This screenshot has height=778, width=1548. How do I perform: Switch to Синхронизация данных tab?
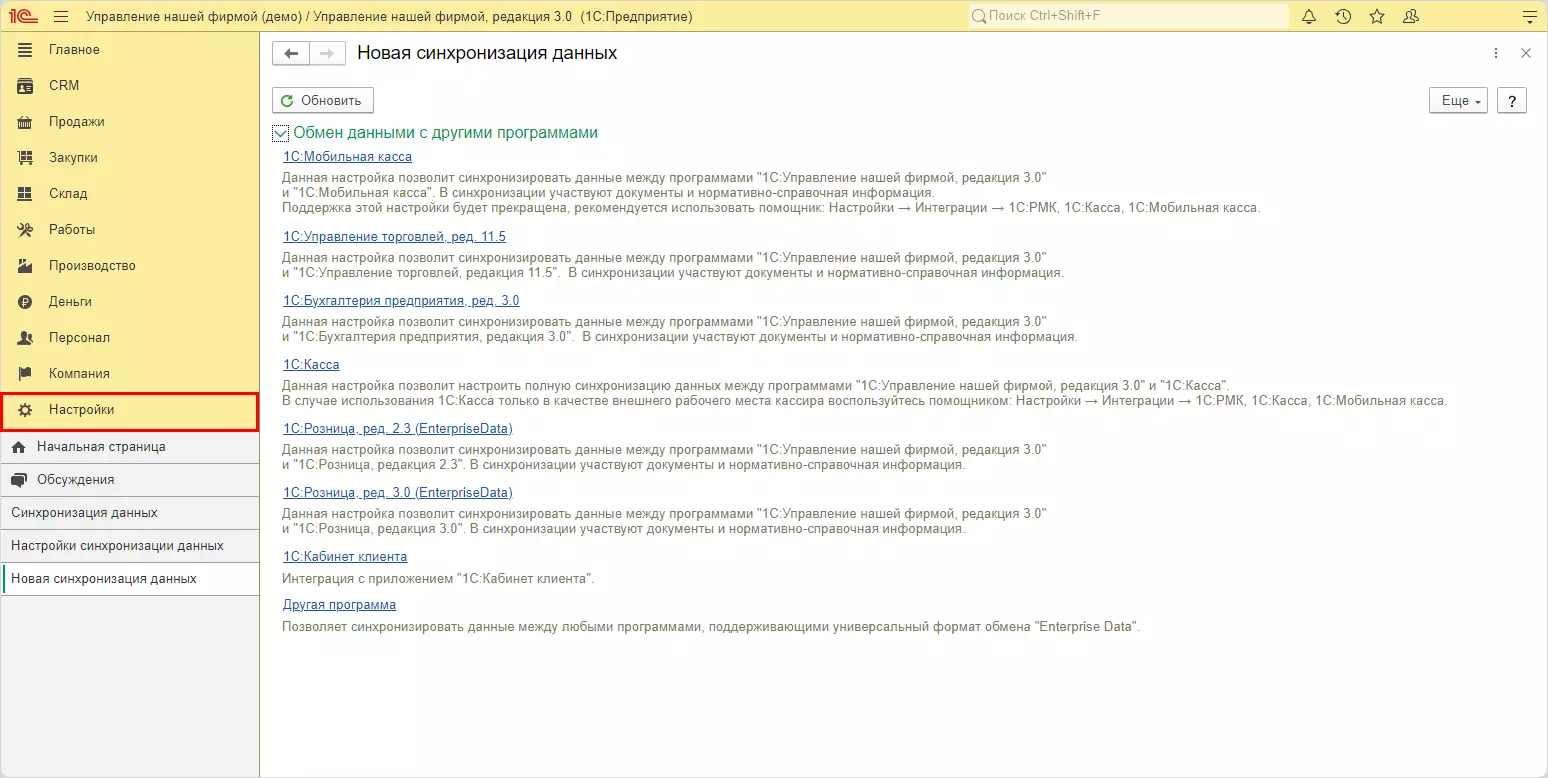[130, 513]
